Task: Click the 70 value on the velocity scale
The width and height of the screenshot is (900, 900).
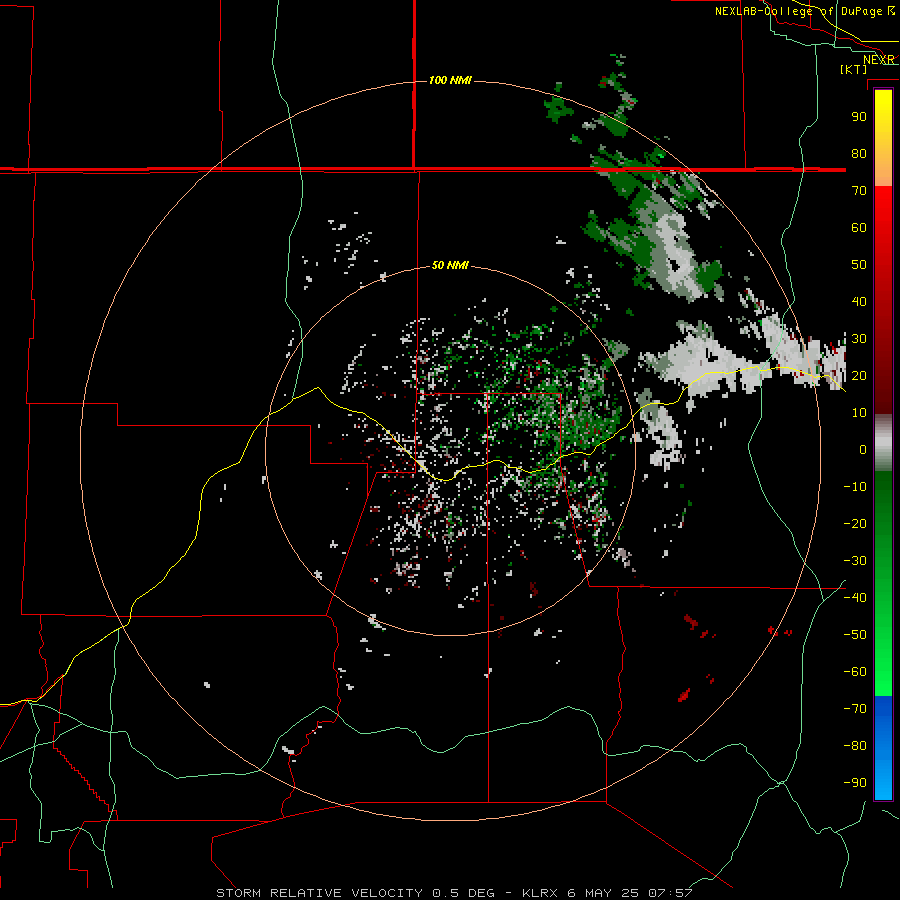Action: tap(859, 191)
